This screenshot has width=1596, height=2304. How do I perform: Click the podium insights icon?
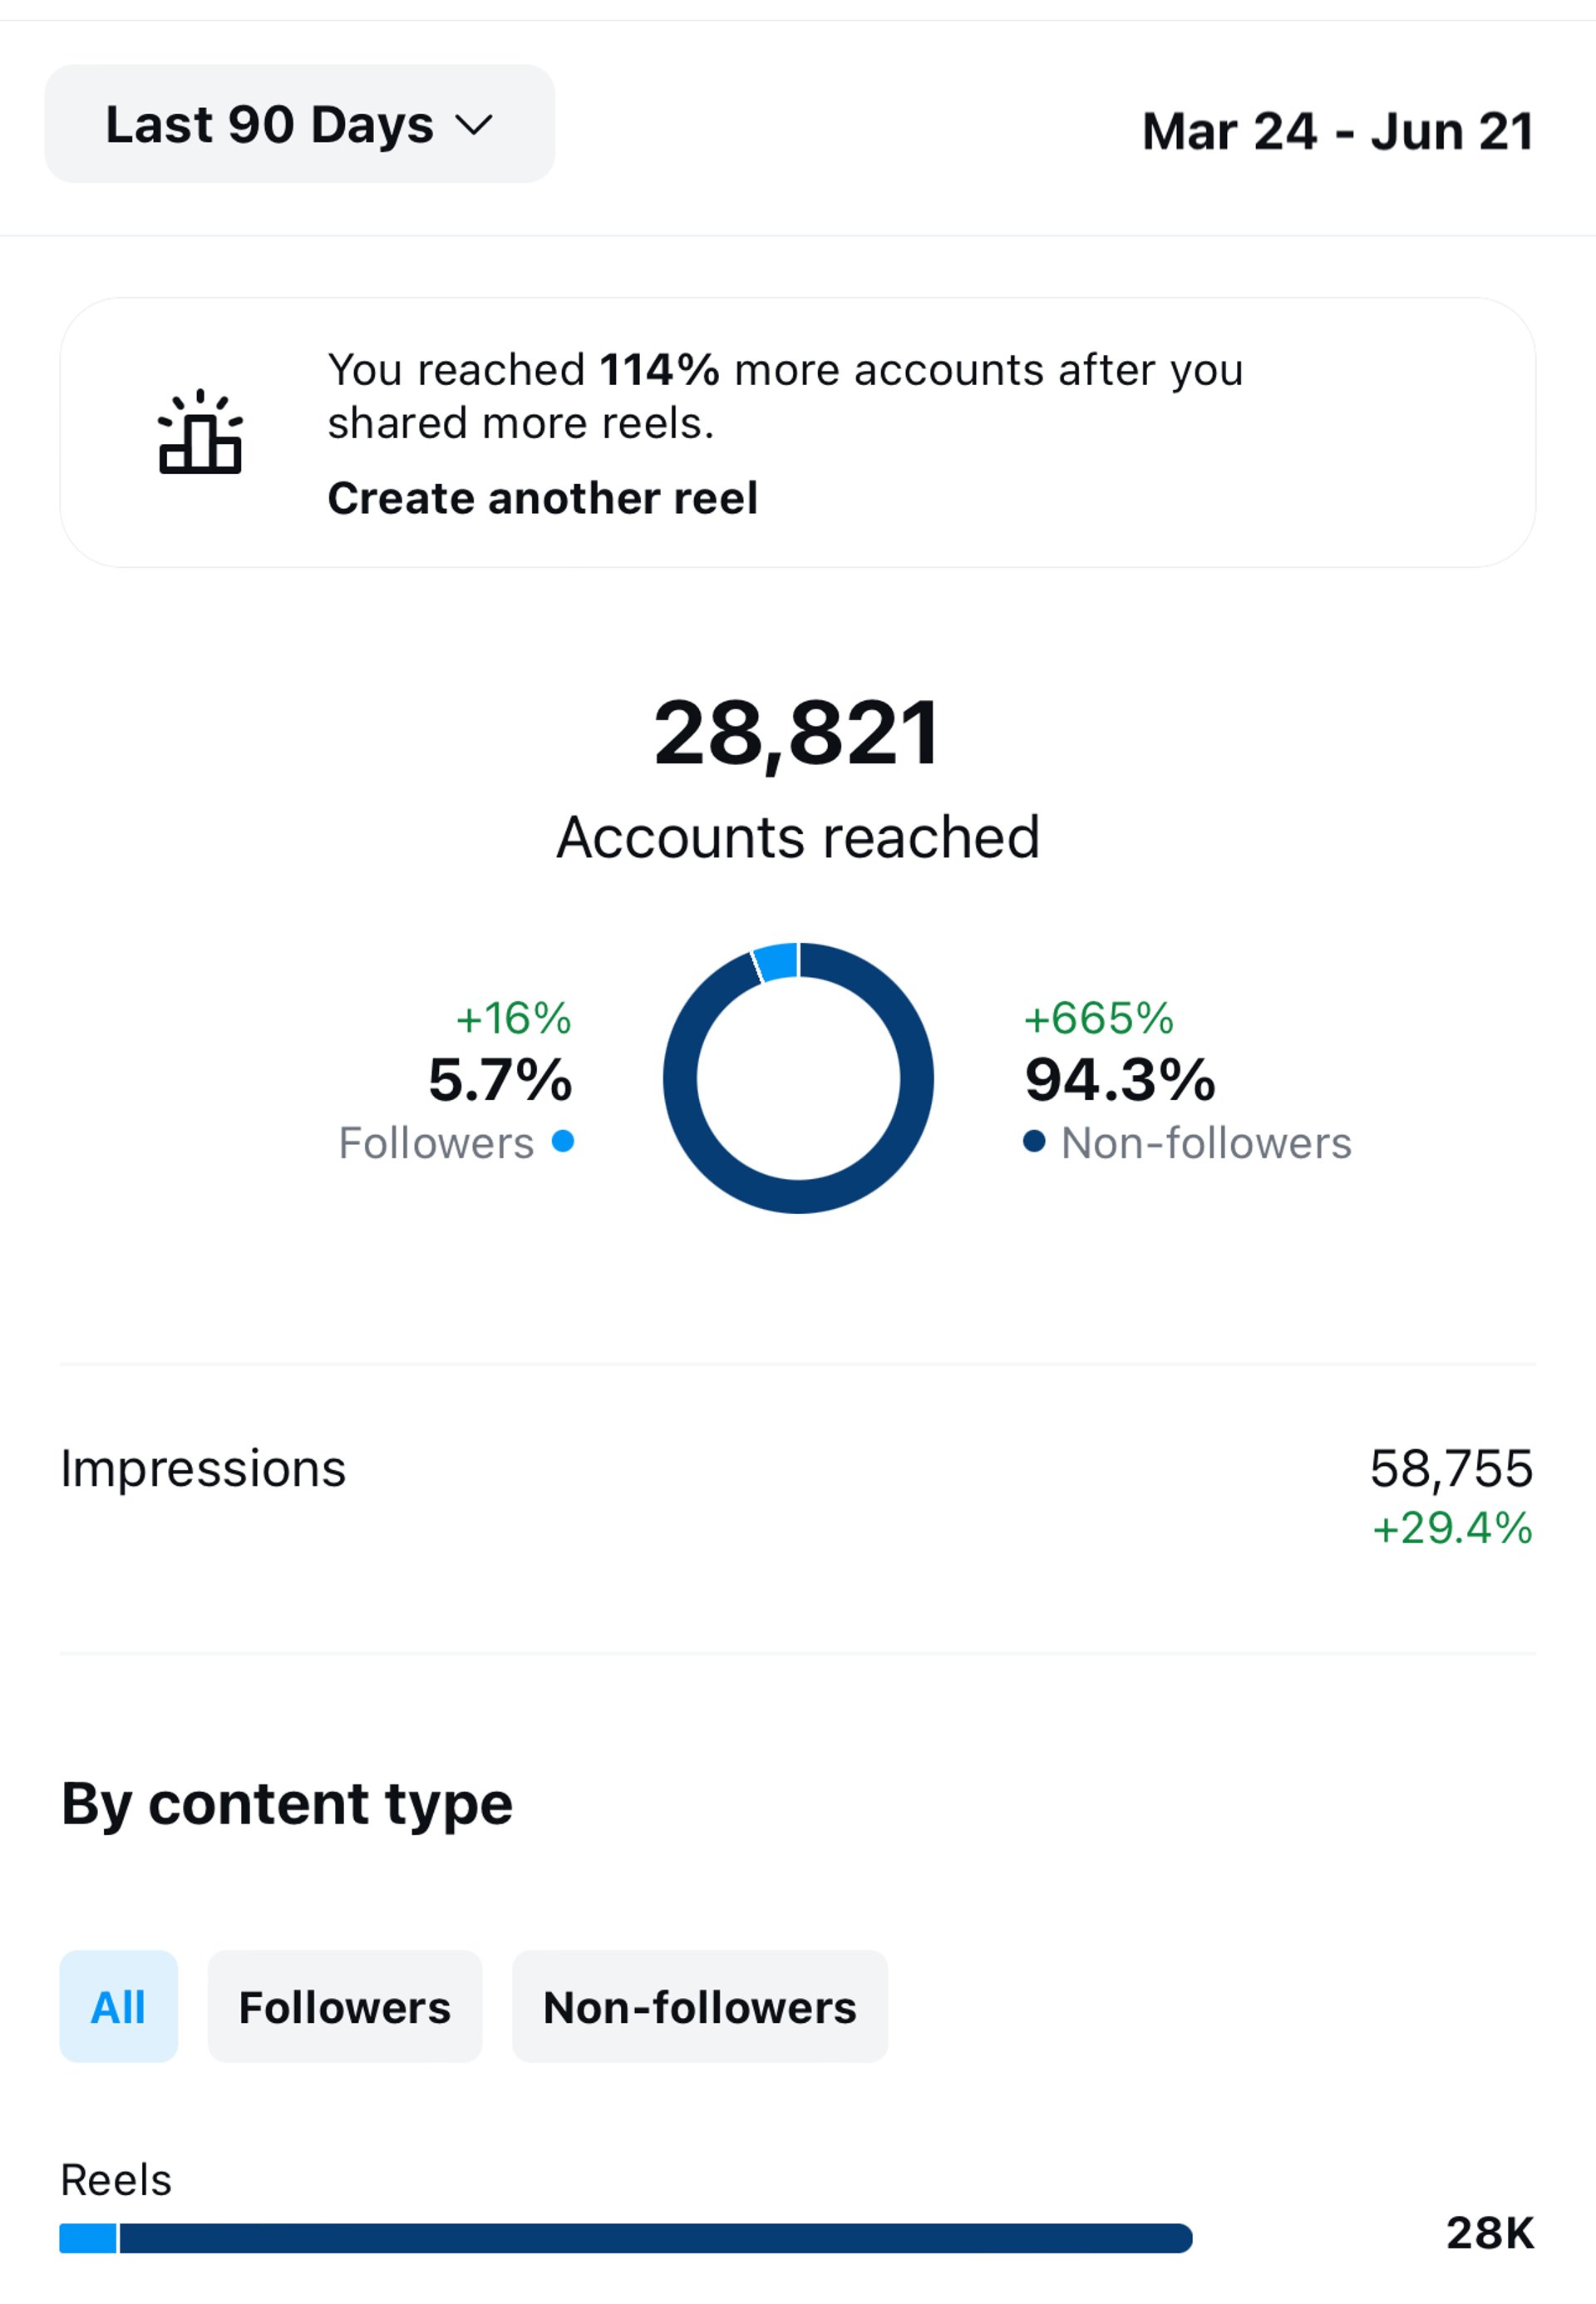[200, 431]
